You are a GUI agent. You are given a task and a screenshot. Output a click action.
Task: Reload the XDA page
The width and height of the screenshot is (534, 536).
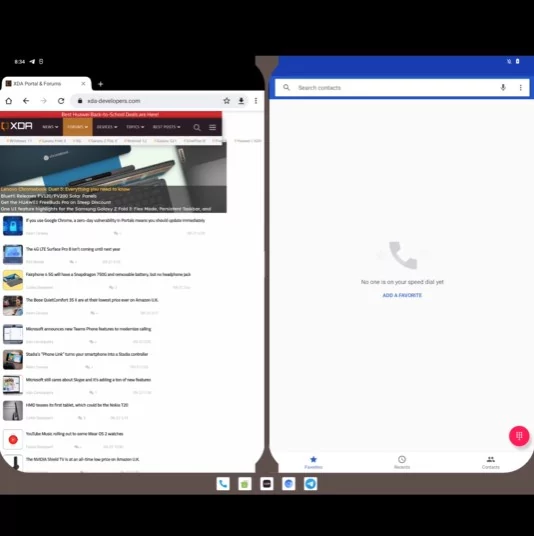61,101
